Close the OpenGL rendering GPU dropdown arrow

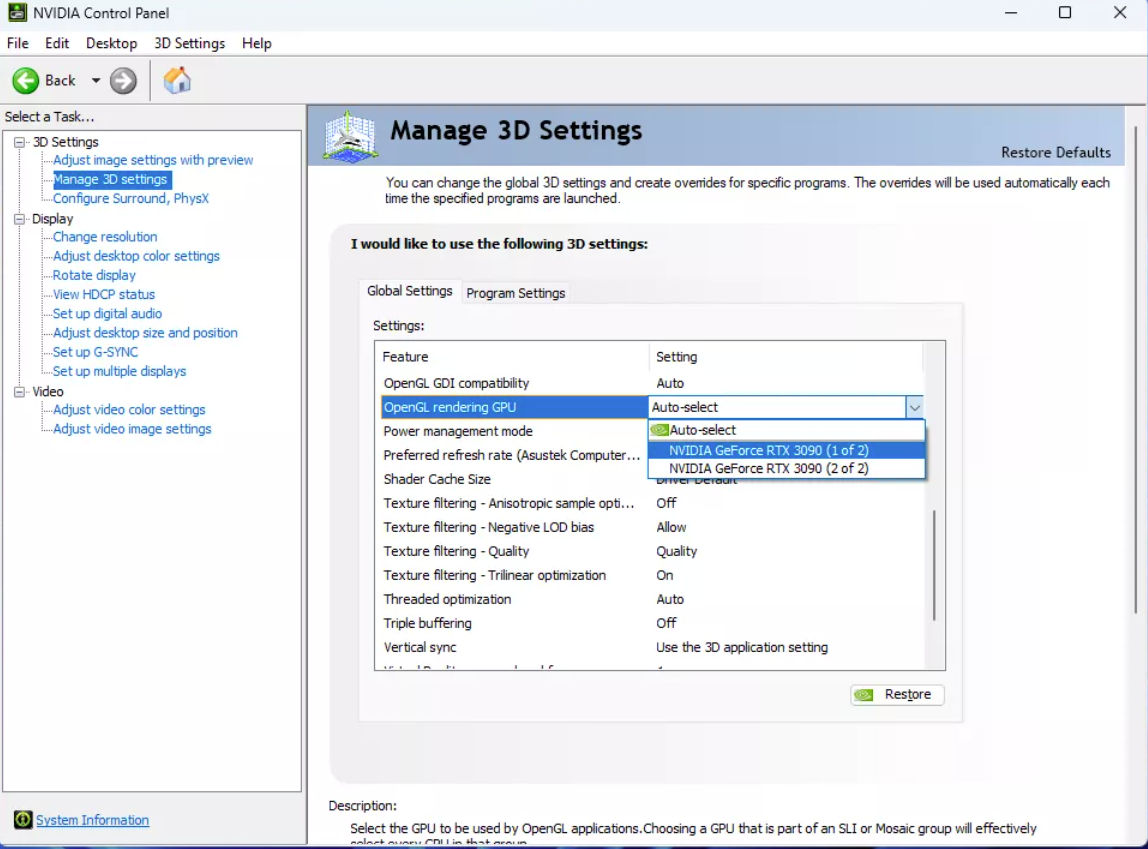[x=914, y=407]
